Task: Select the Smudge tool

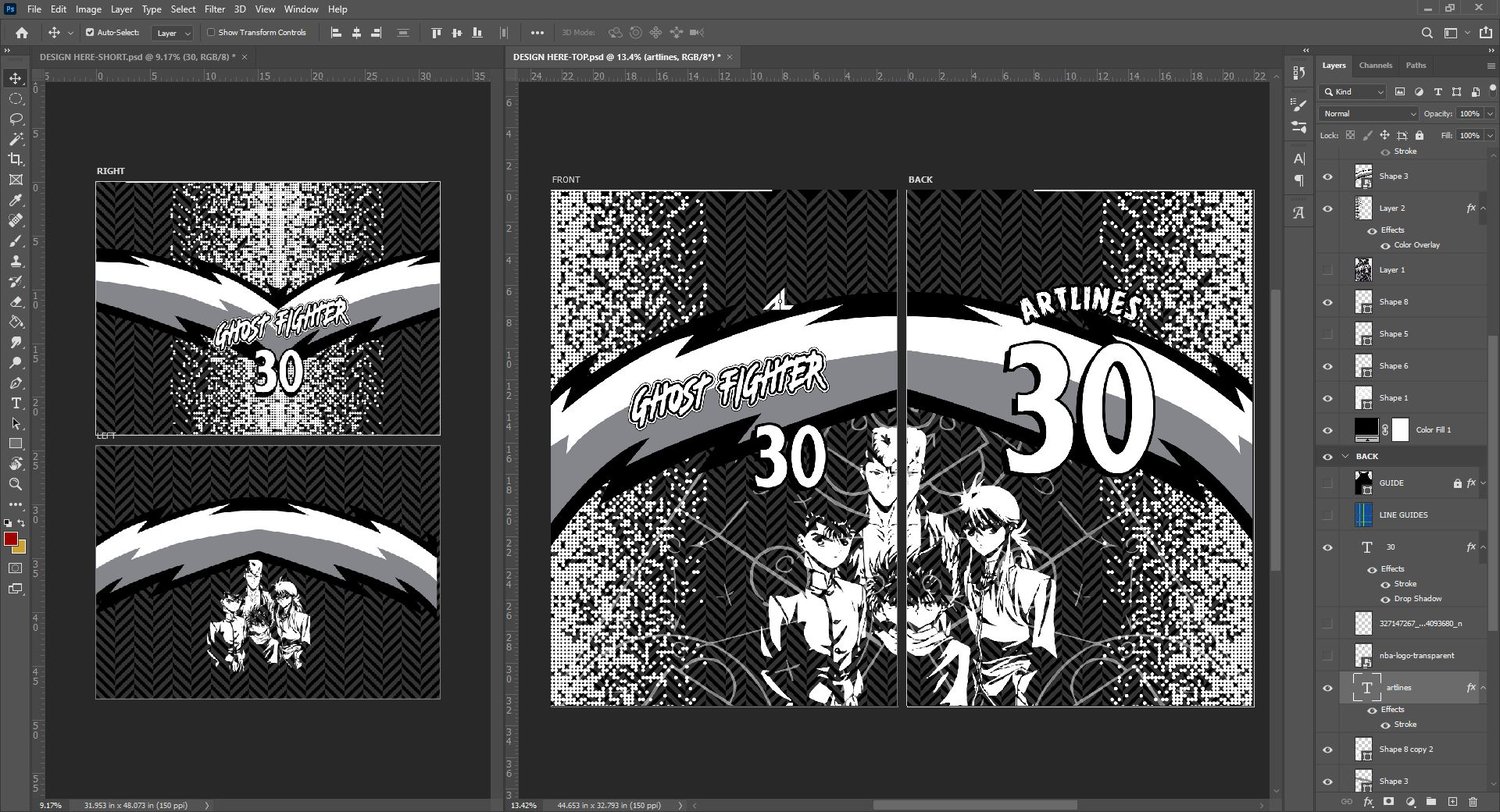Action: [15, 342]
